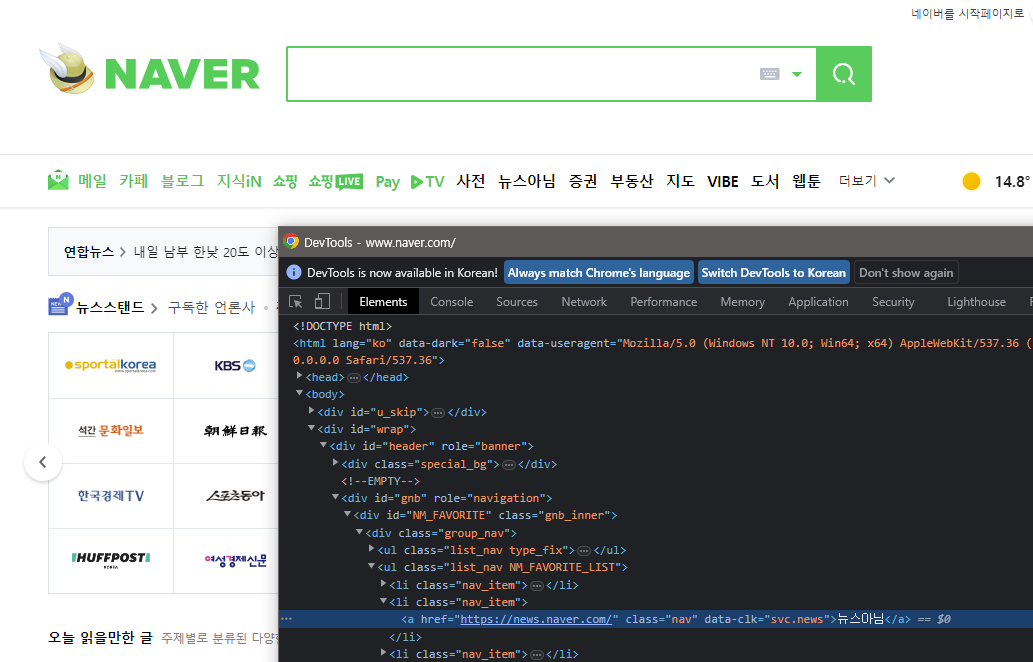Open the 도서 link

pyautogui.click(x=765, y=181)
